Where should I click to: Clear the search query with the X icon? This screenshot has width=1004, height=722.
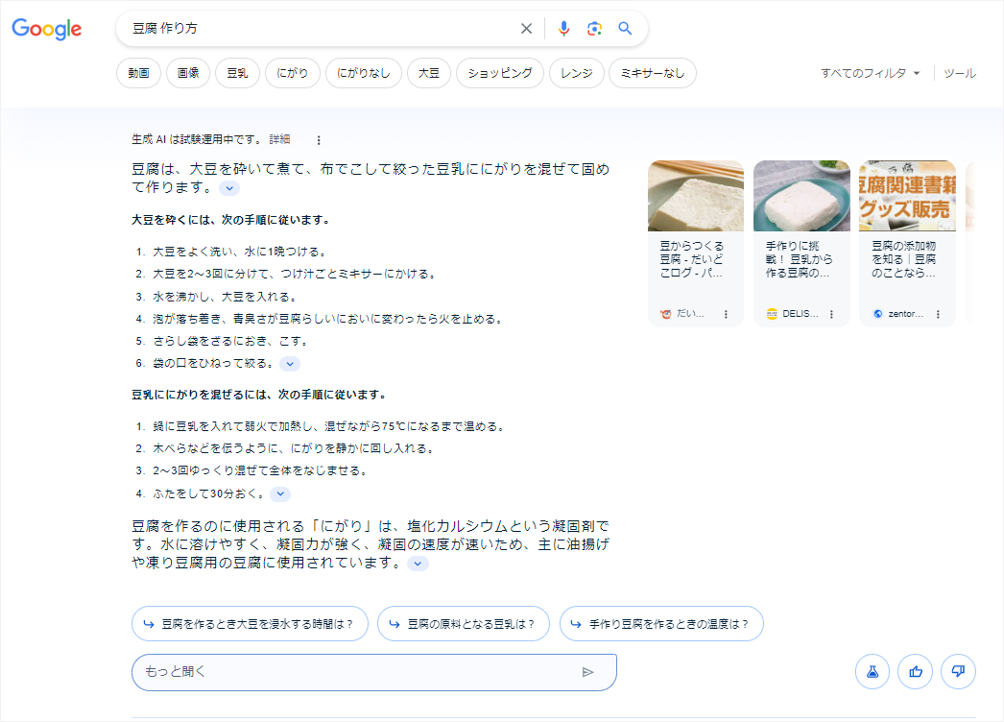point(527,28)
